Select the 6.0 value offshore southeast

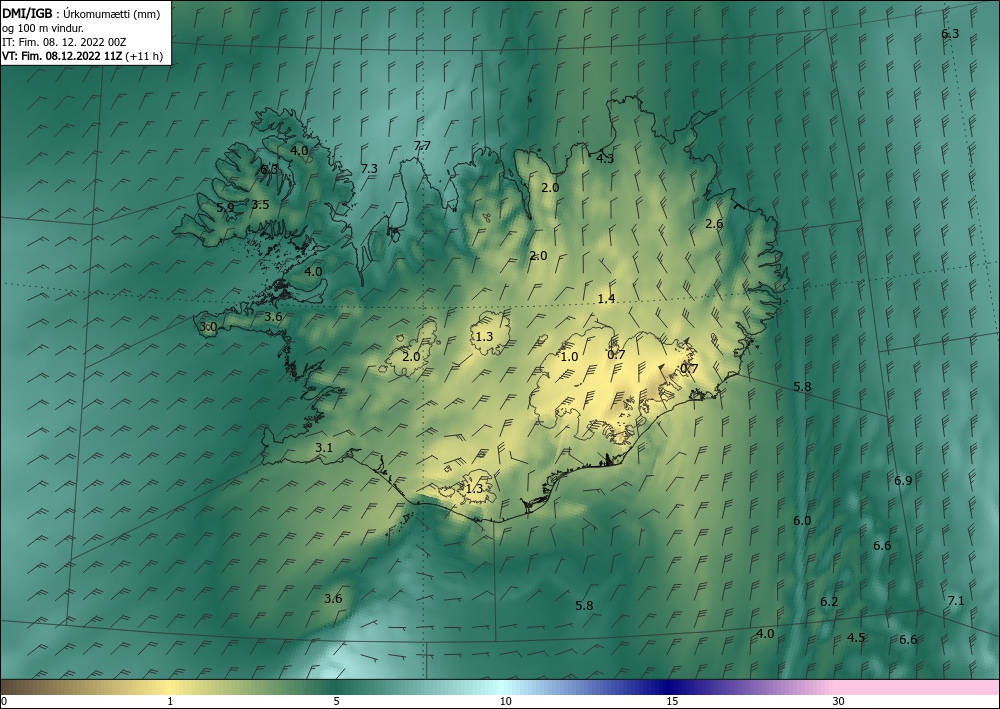pyautogui.click(x=802, y=520)
